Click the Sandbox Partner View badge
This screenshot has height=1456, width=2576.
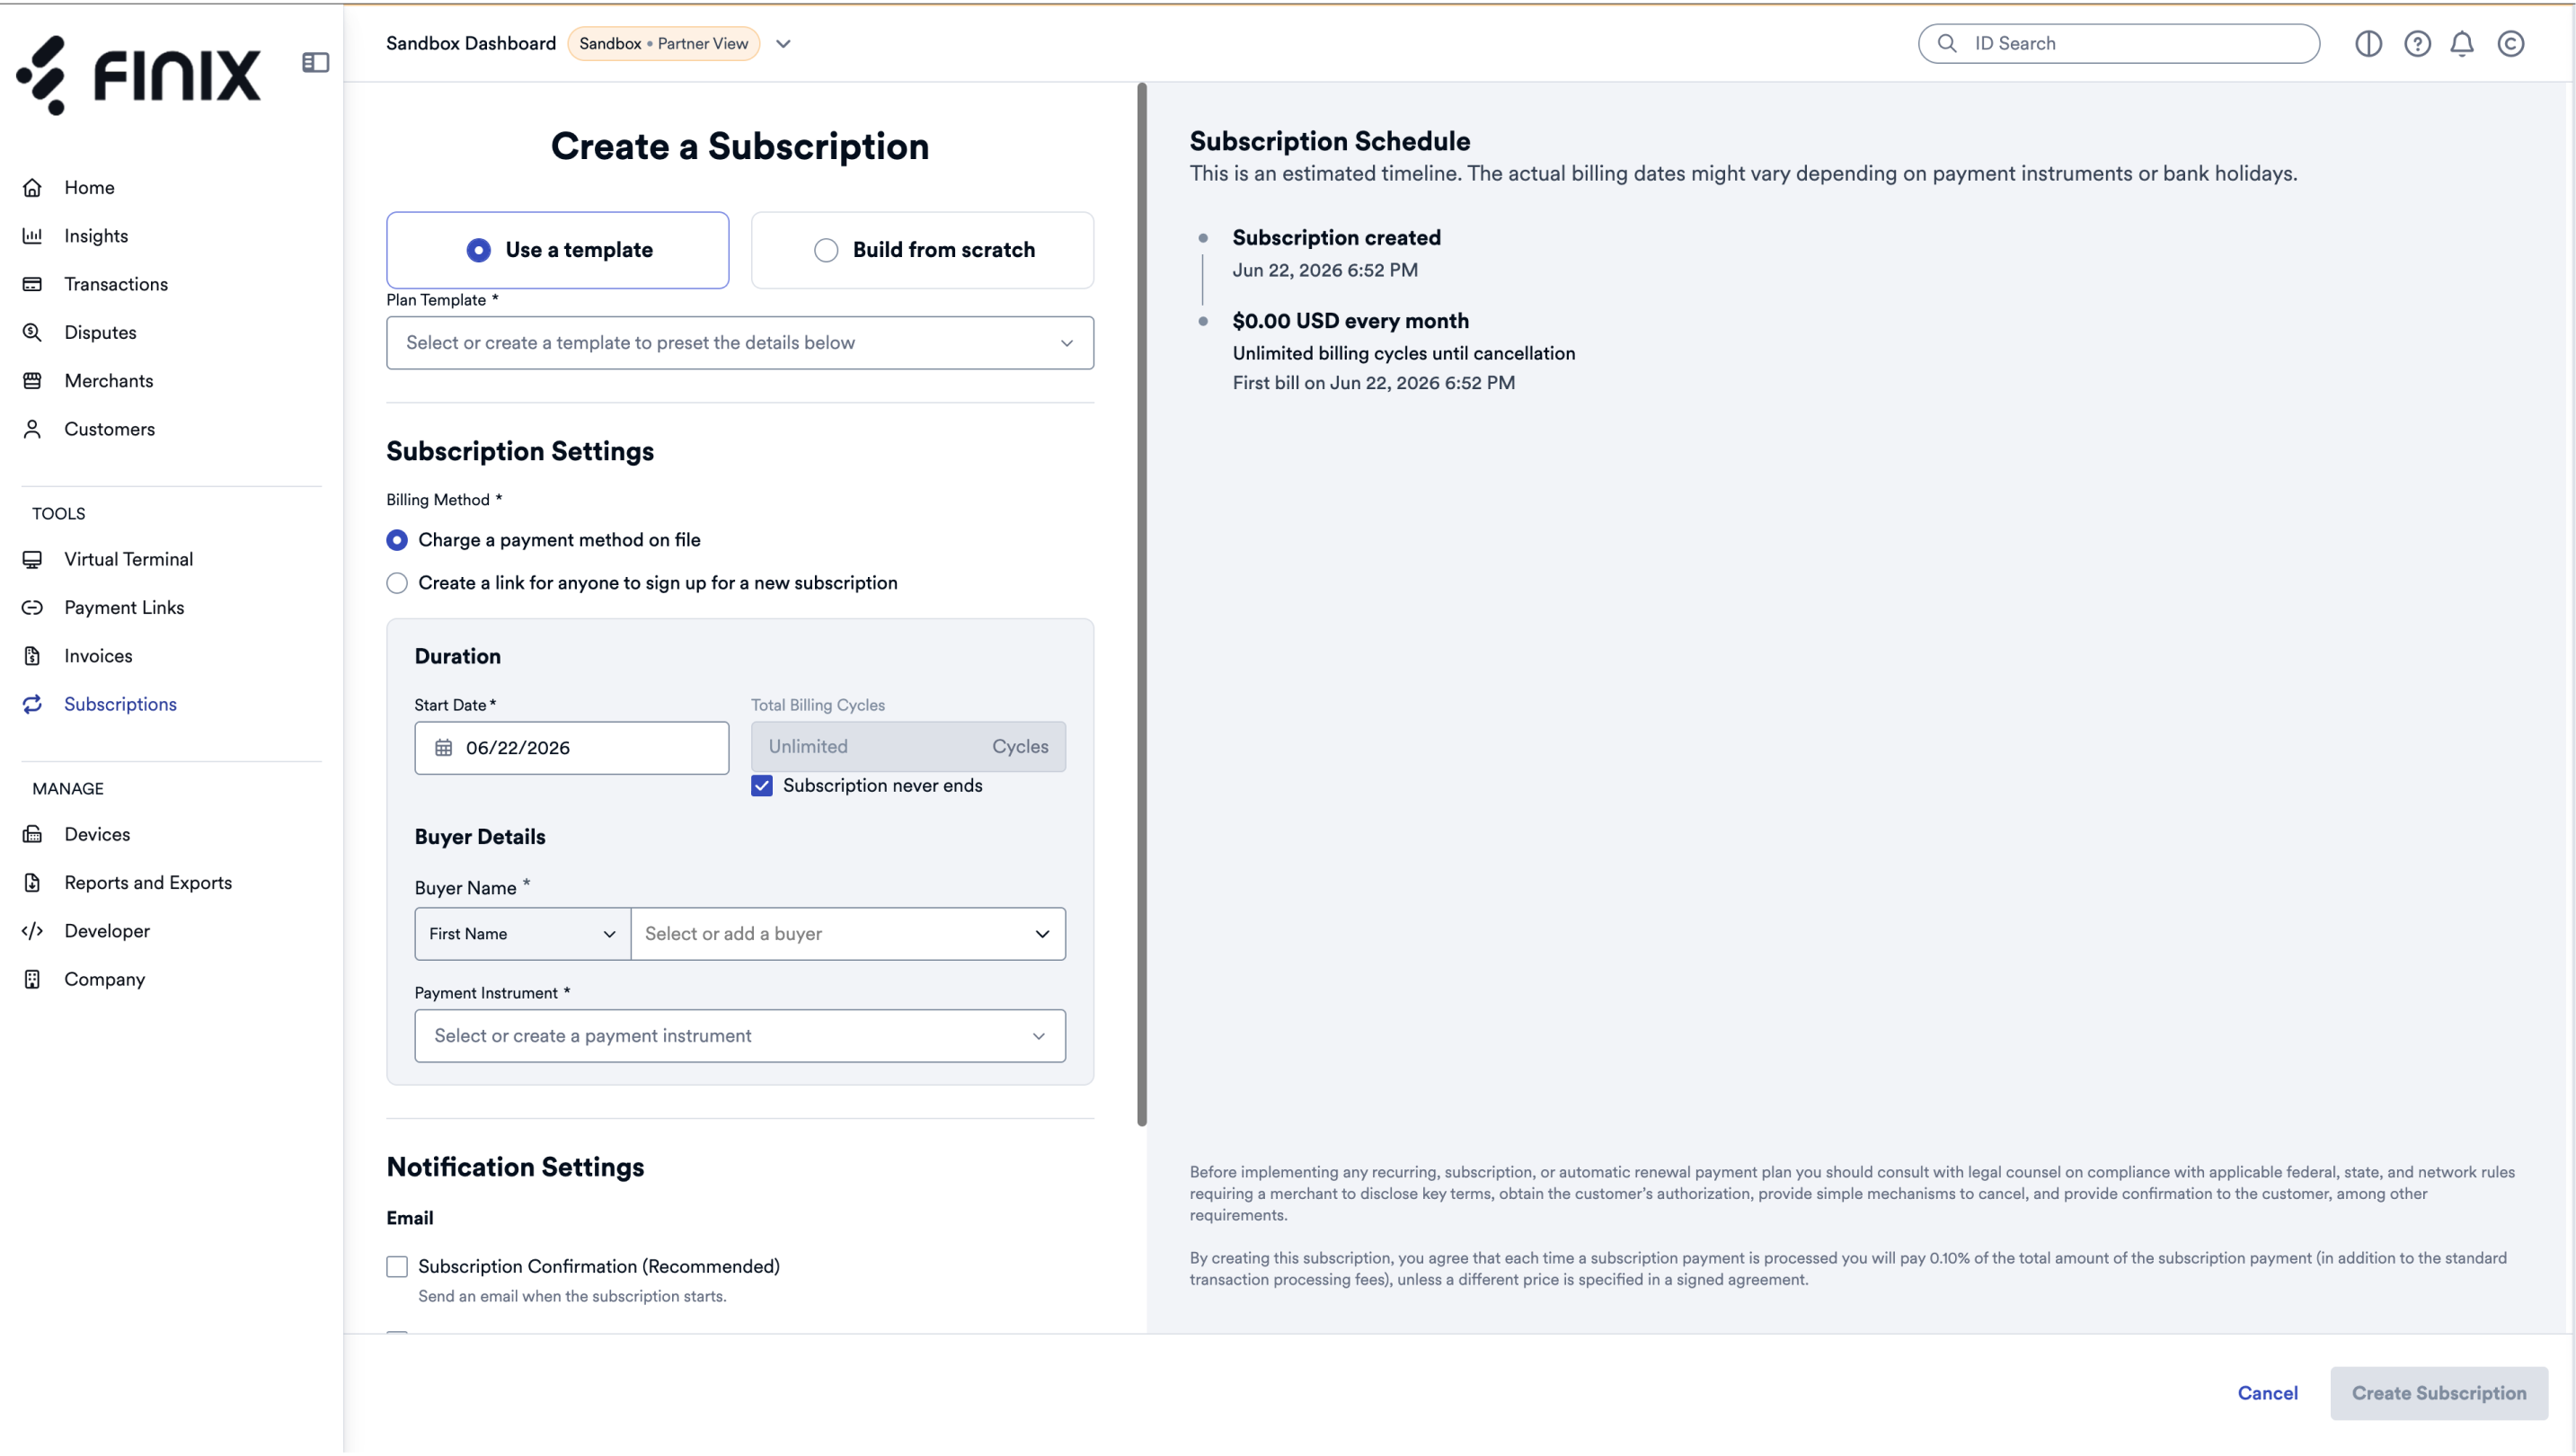(x=663, y=43)
